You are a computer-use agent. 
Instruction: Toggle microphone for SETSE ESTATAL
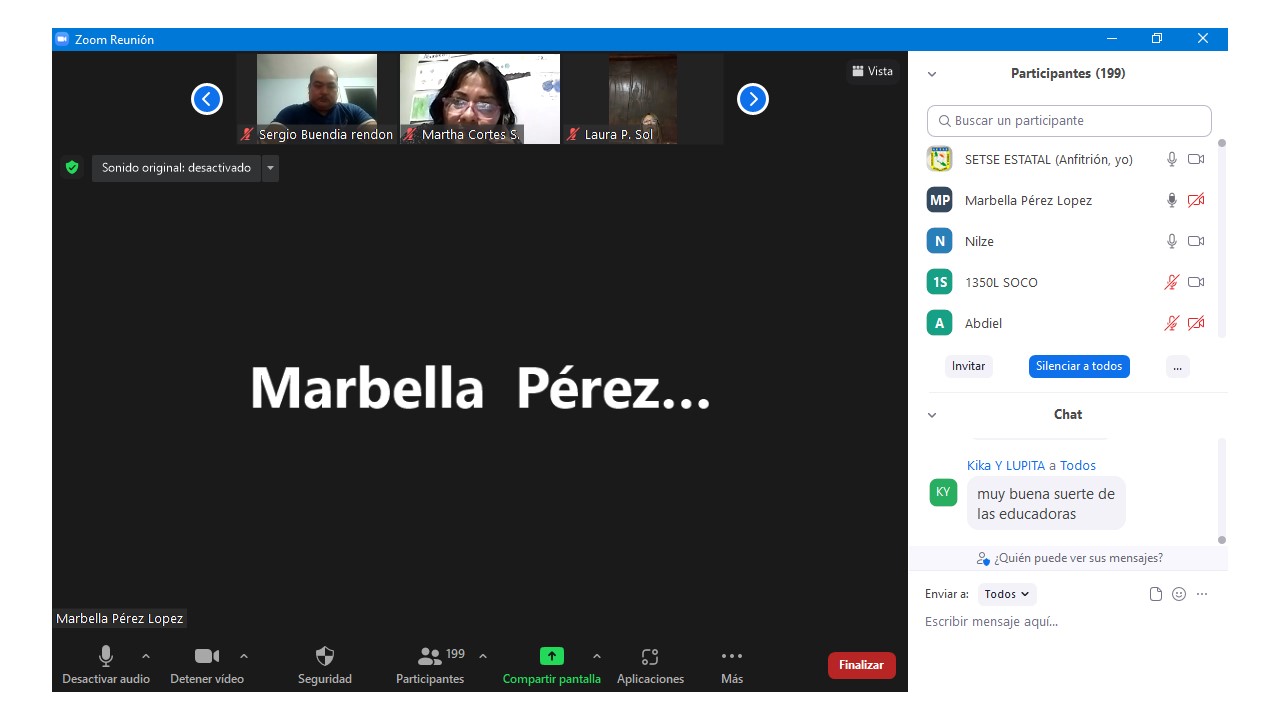pyautogui.click(x=1172, y=159)
